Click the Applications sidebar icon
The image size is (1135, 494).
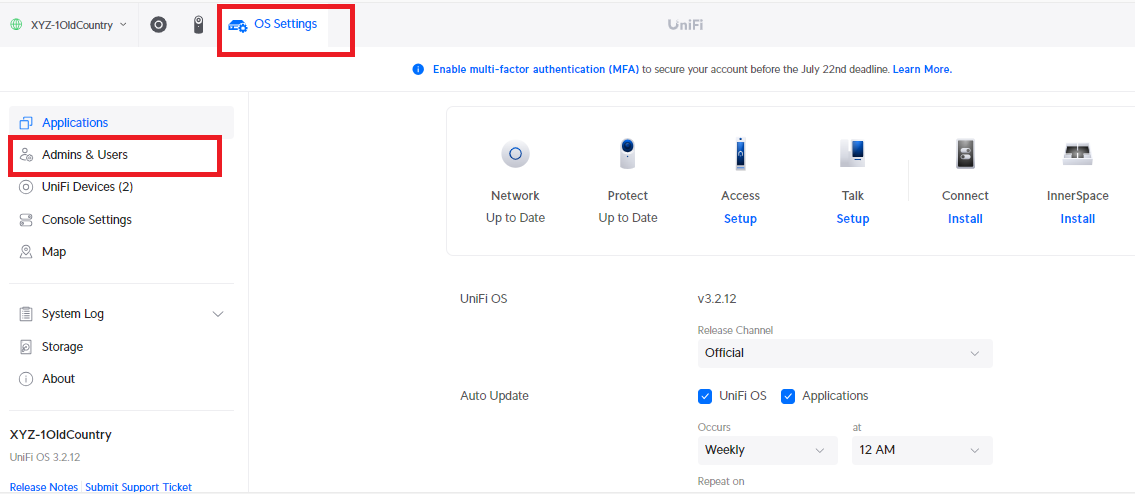pyautogui.click(x=26, y=123)
